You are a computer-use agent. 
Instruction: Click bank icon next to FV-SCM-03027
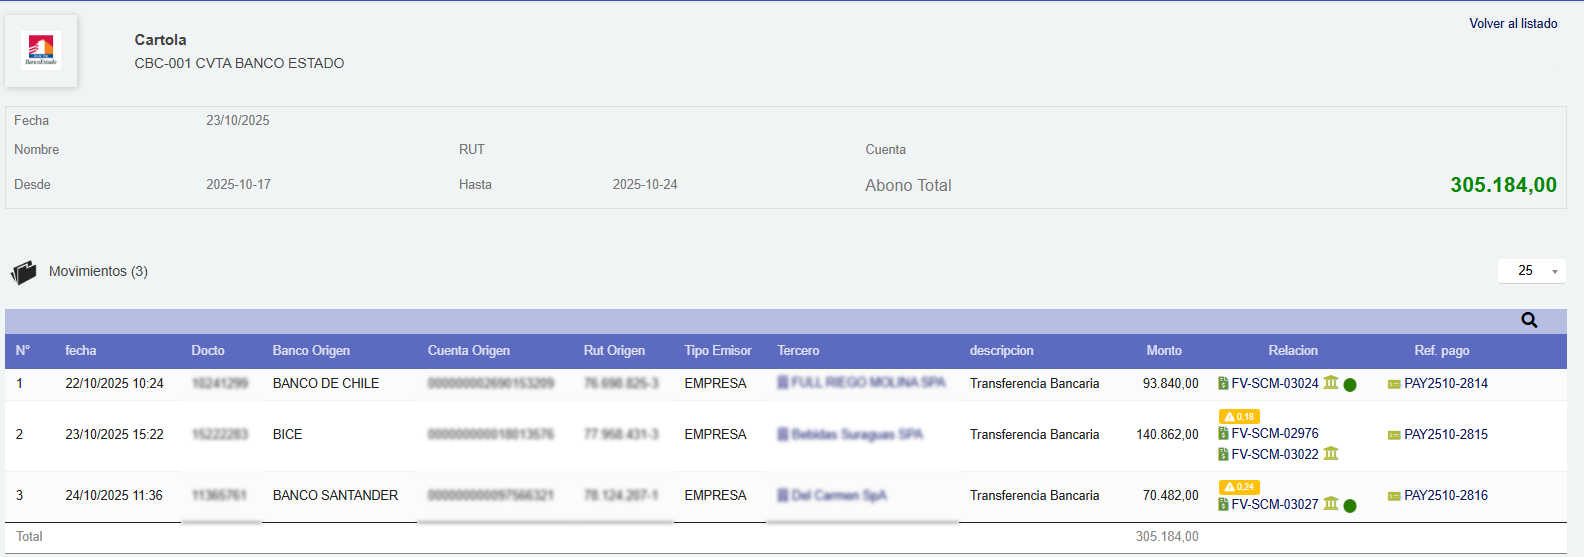1330,504
